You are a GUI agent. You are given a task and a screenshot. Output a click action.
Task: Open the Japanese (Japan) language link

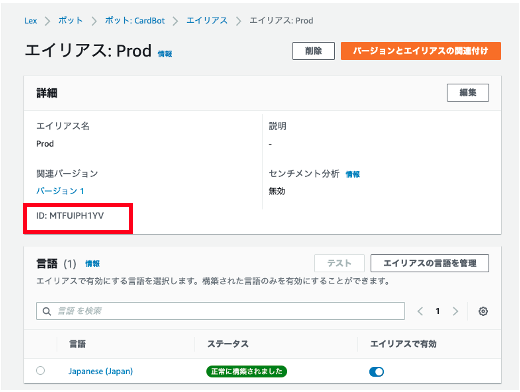tap(101, 371)
